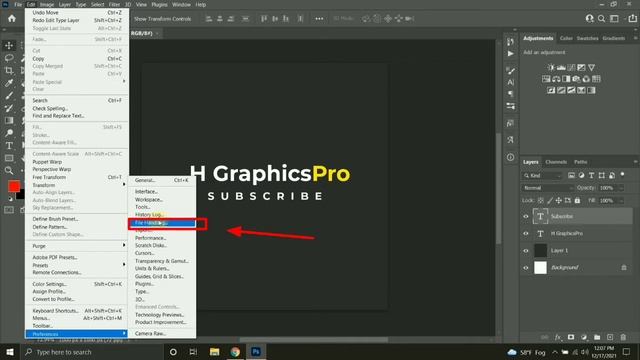
Task: Select the Zoom tool
Action: [x=9, y=171]
